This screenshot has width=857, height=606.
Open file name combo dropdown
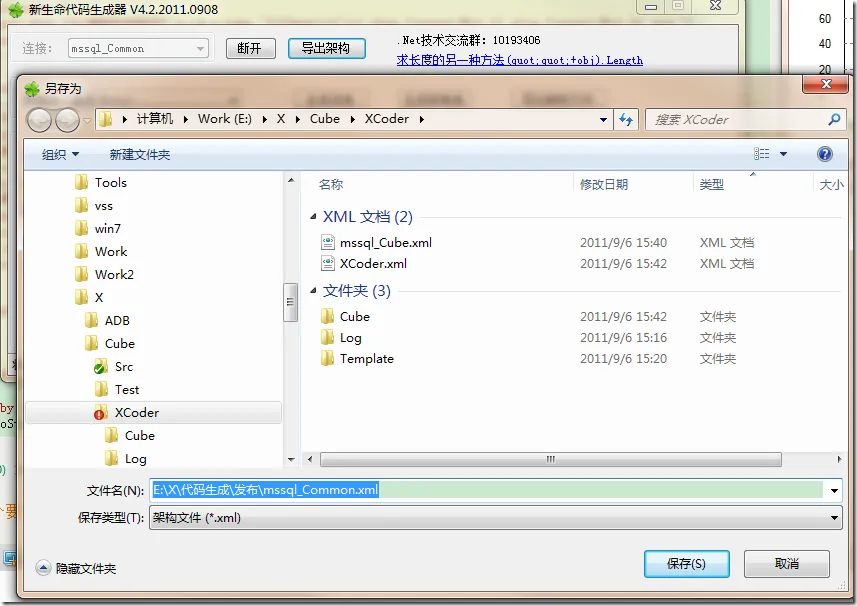pyautogui.click(x=834, y=490)
